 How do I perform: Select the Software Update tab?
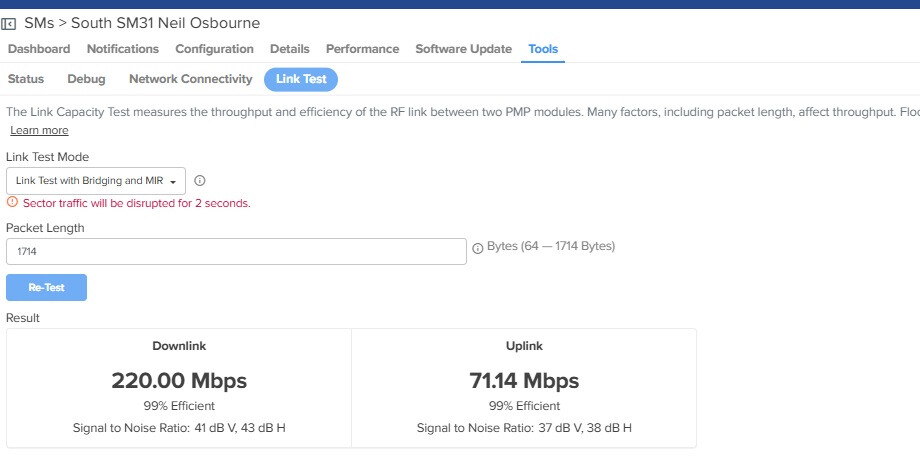(463, 49)
